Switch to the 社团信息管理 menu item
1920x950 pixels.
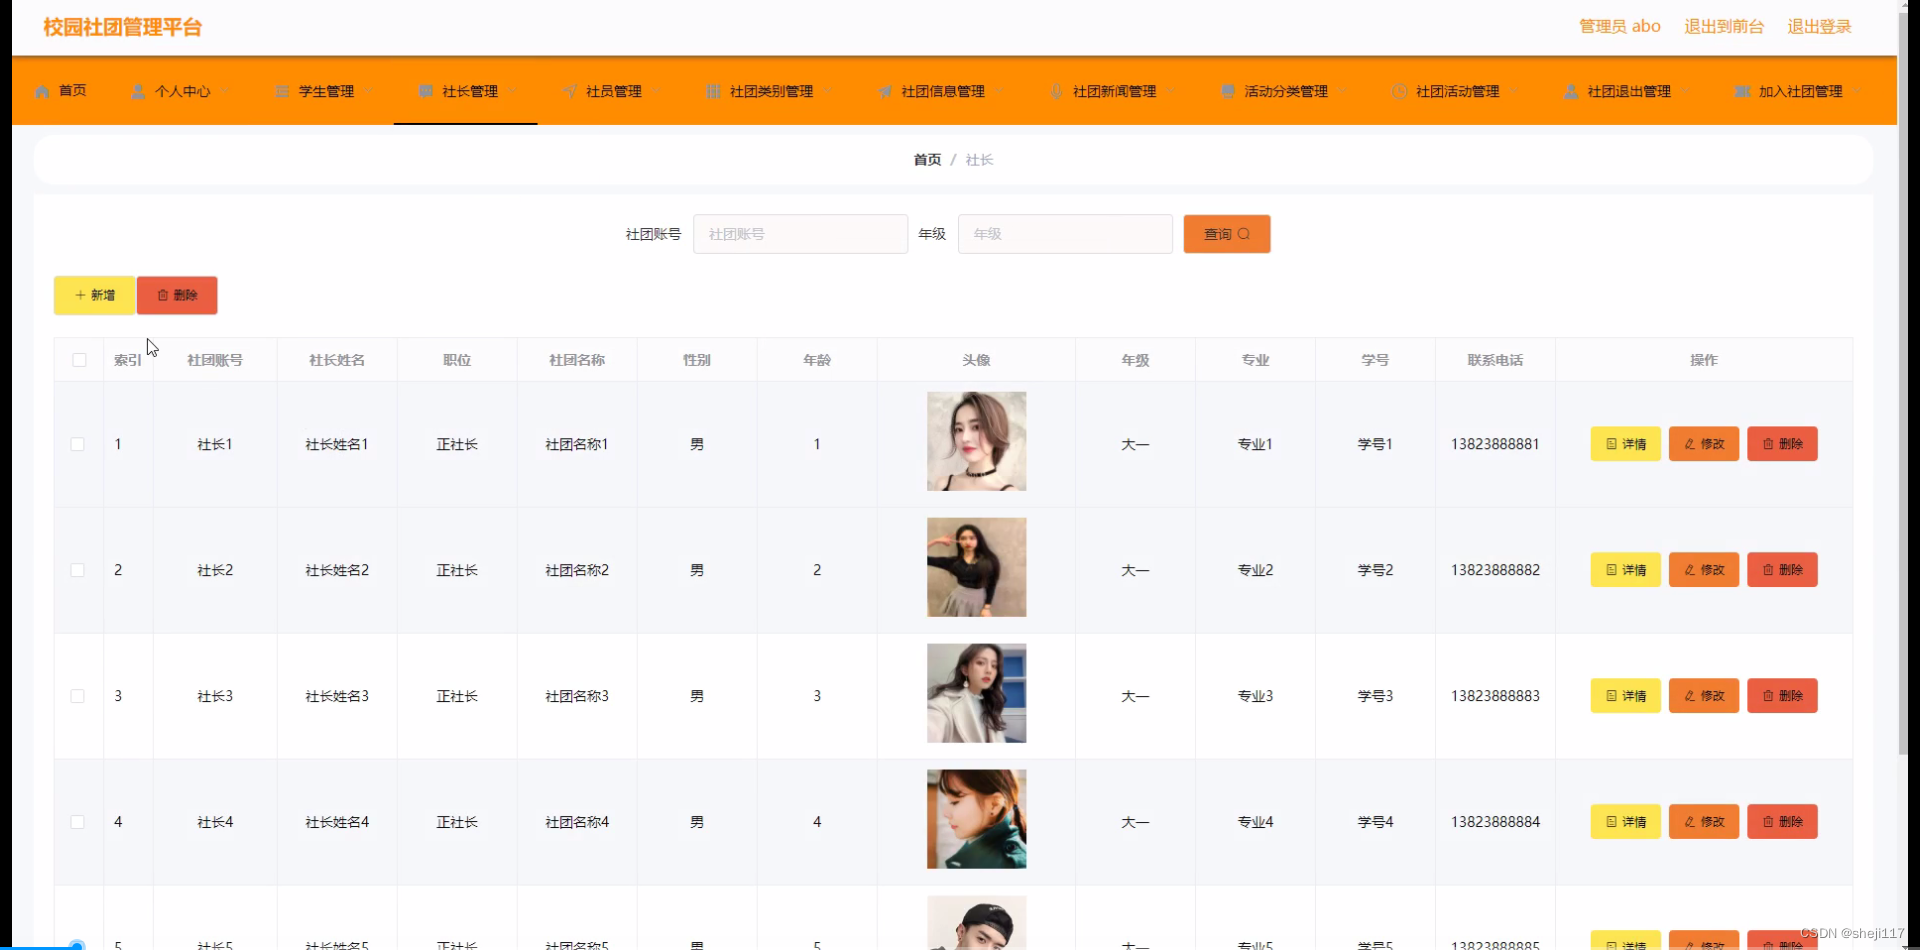tap(941, 91)
